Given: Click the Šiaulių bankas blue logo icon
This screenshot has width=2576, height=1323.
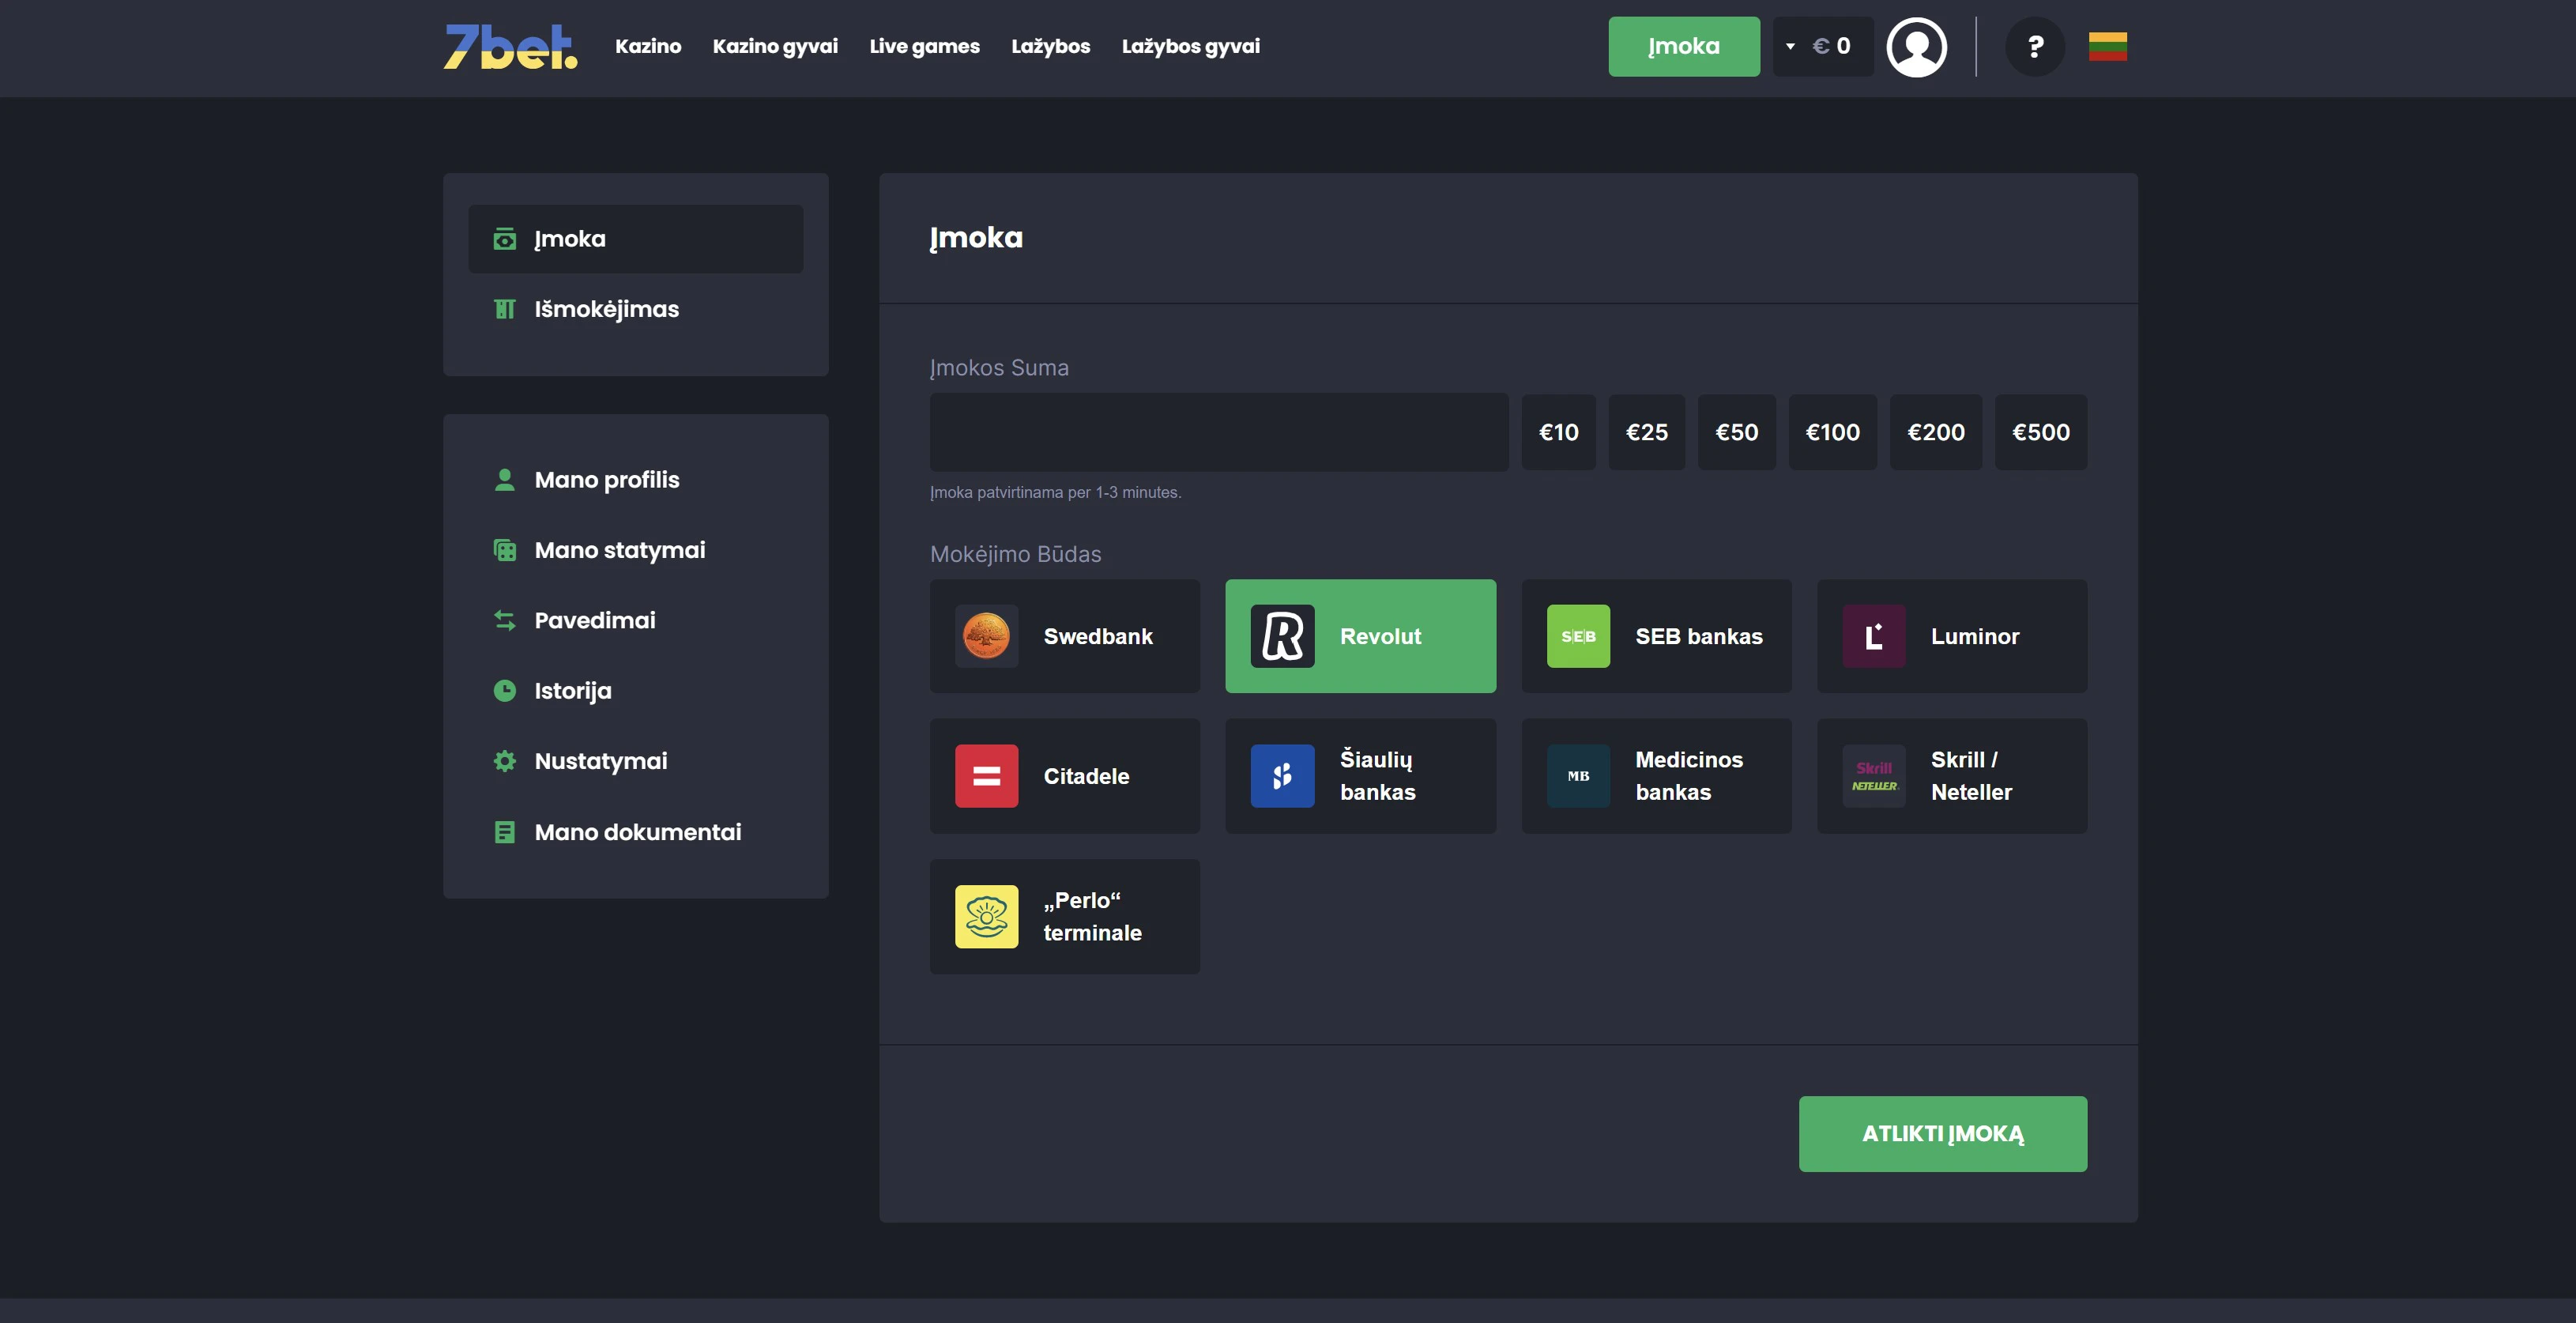Looking at the screenshot, I should [x=1282, y=776].
